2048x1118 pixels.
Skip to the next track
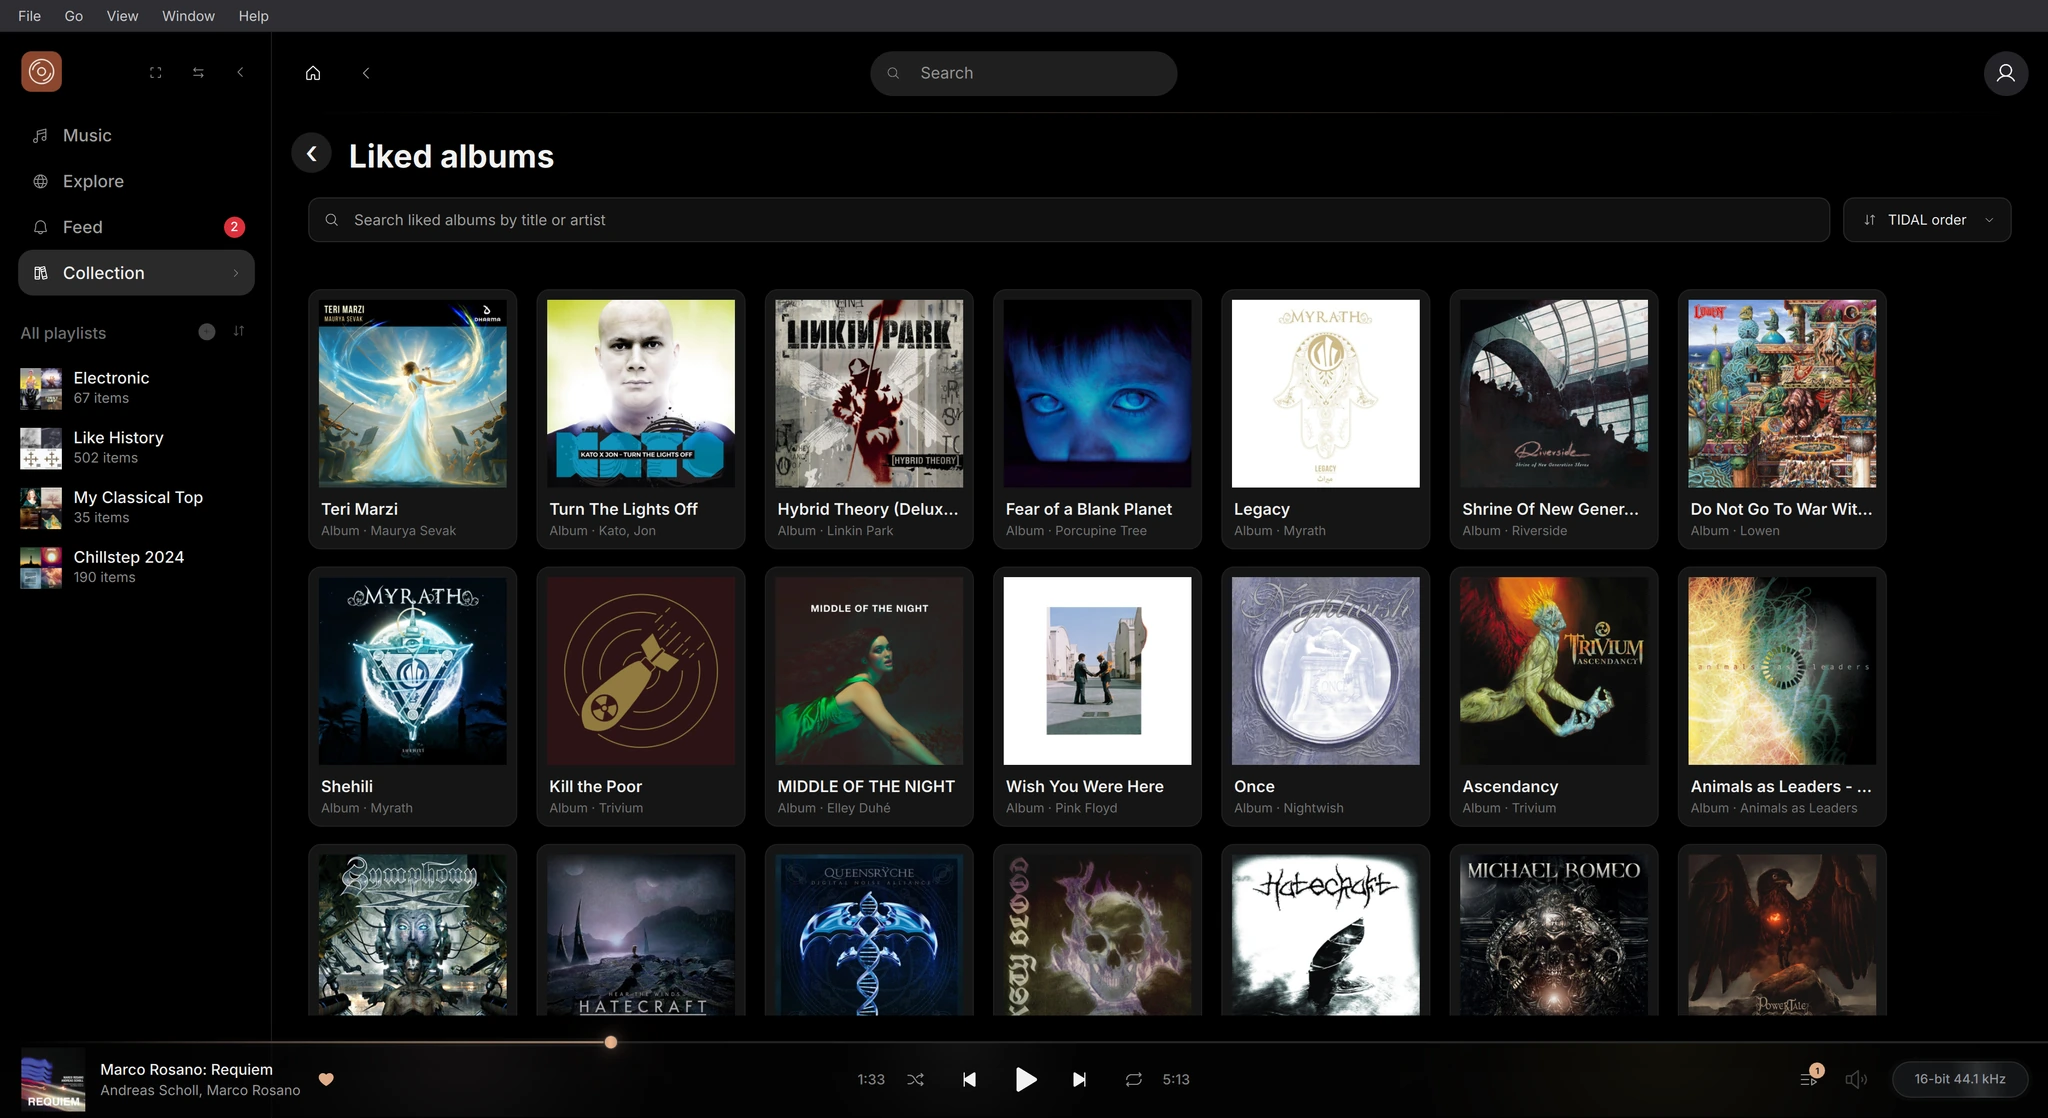pos(1079,1079)
